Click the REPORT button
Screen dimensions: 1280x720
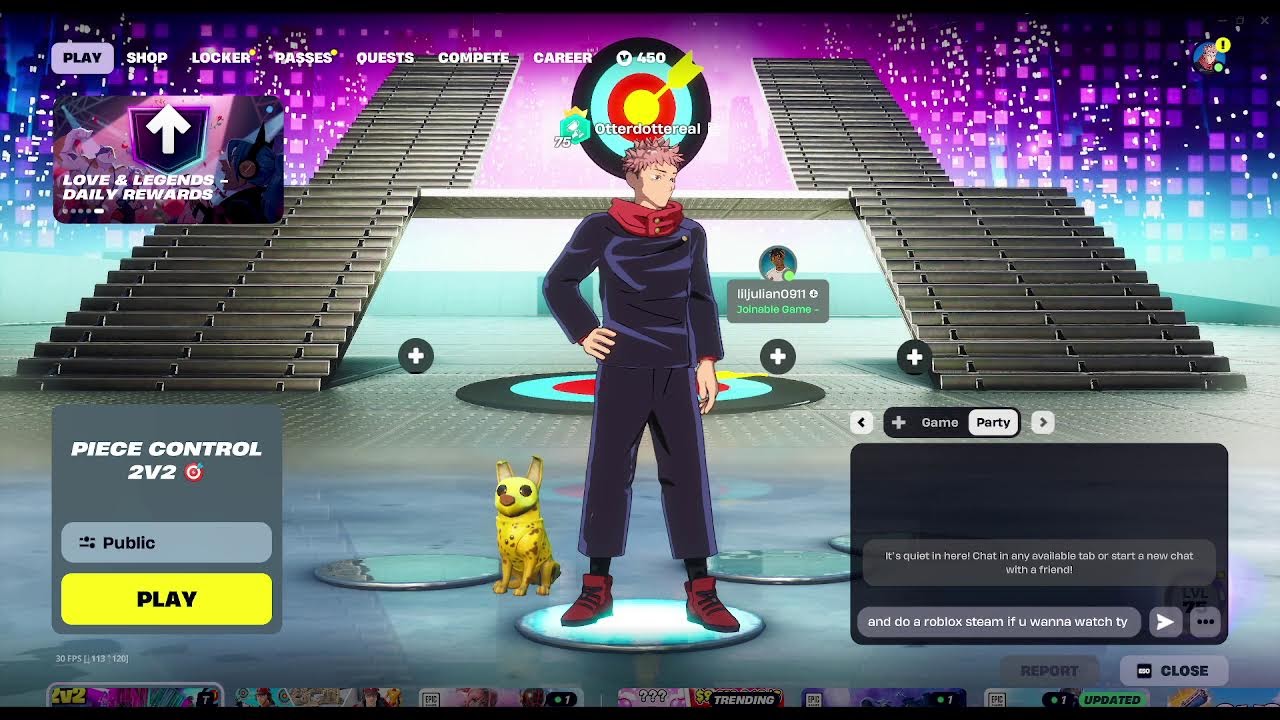(x=1049, y=671)
